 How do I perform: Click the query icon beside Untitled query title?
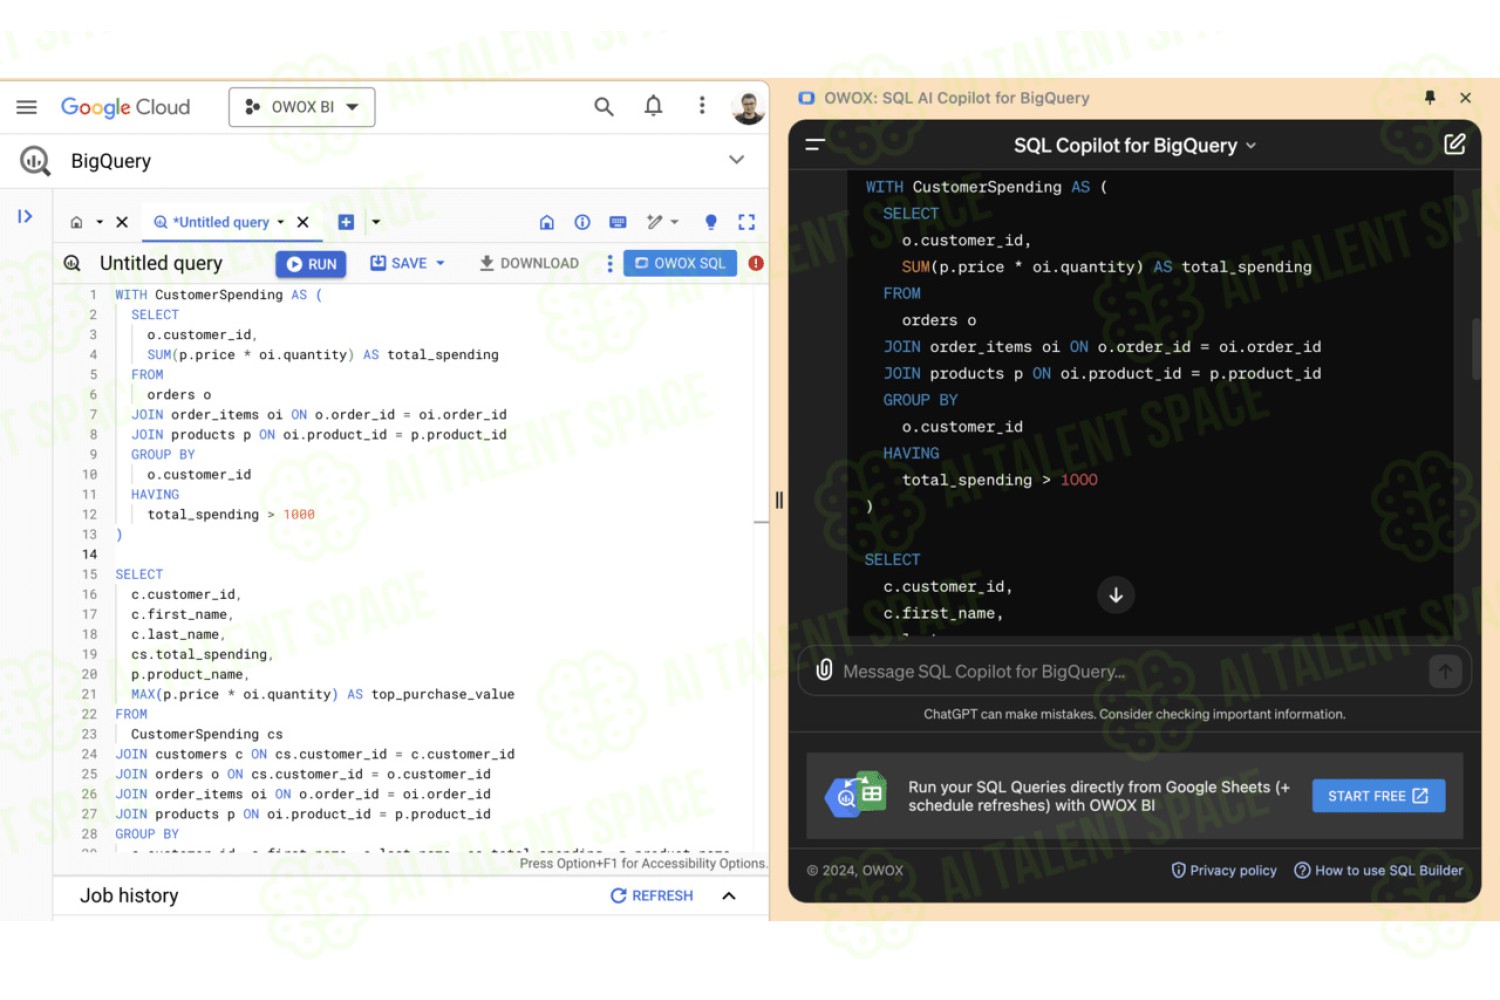click(72, 263)
